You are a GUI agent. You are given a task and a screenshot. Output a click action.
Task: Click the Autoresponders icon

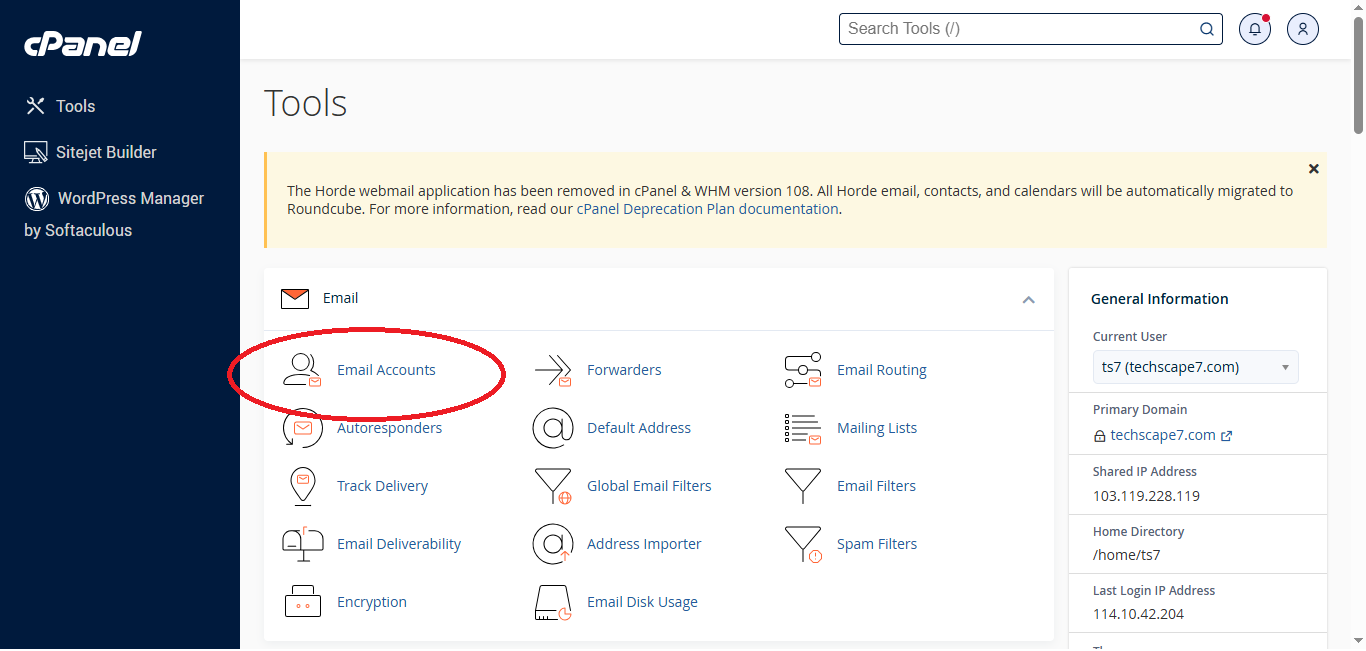[302, 428]
